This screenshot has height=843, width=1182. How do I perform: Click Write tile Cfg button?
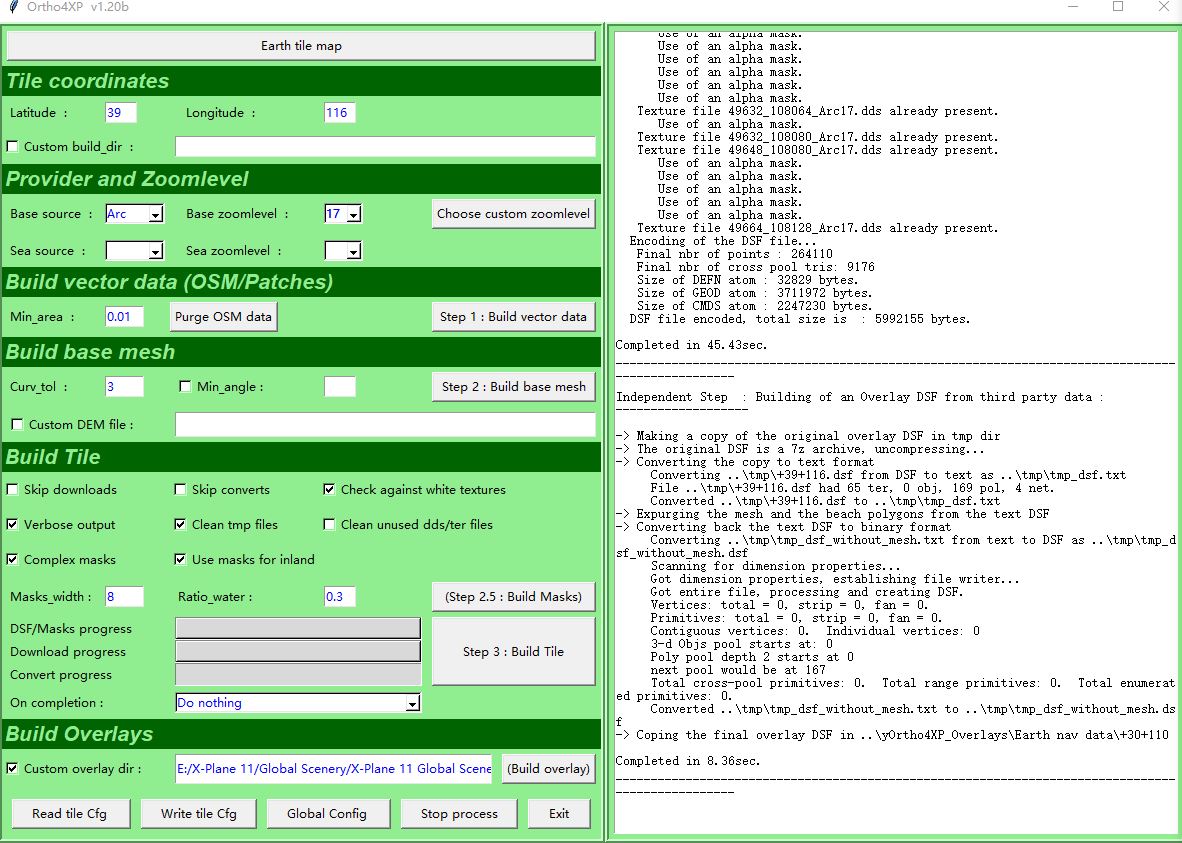199,814
